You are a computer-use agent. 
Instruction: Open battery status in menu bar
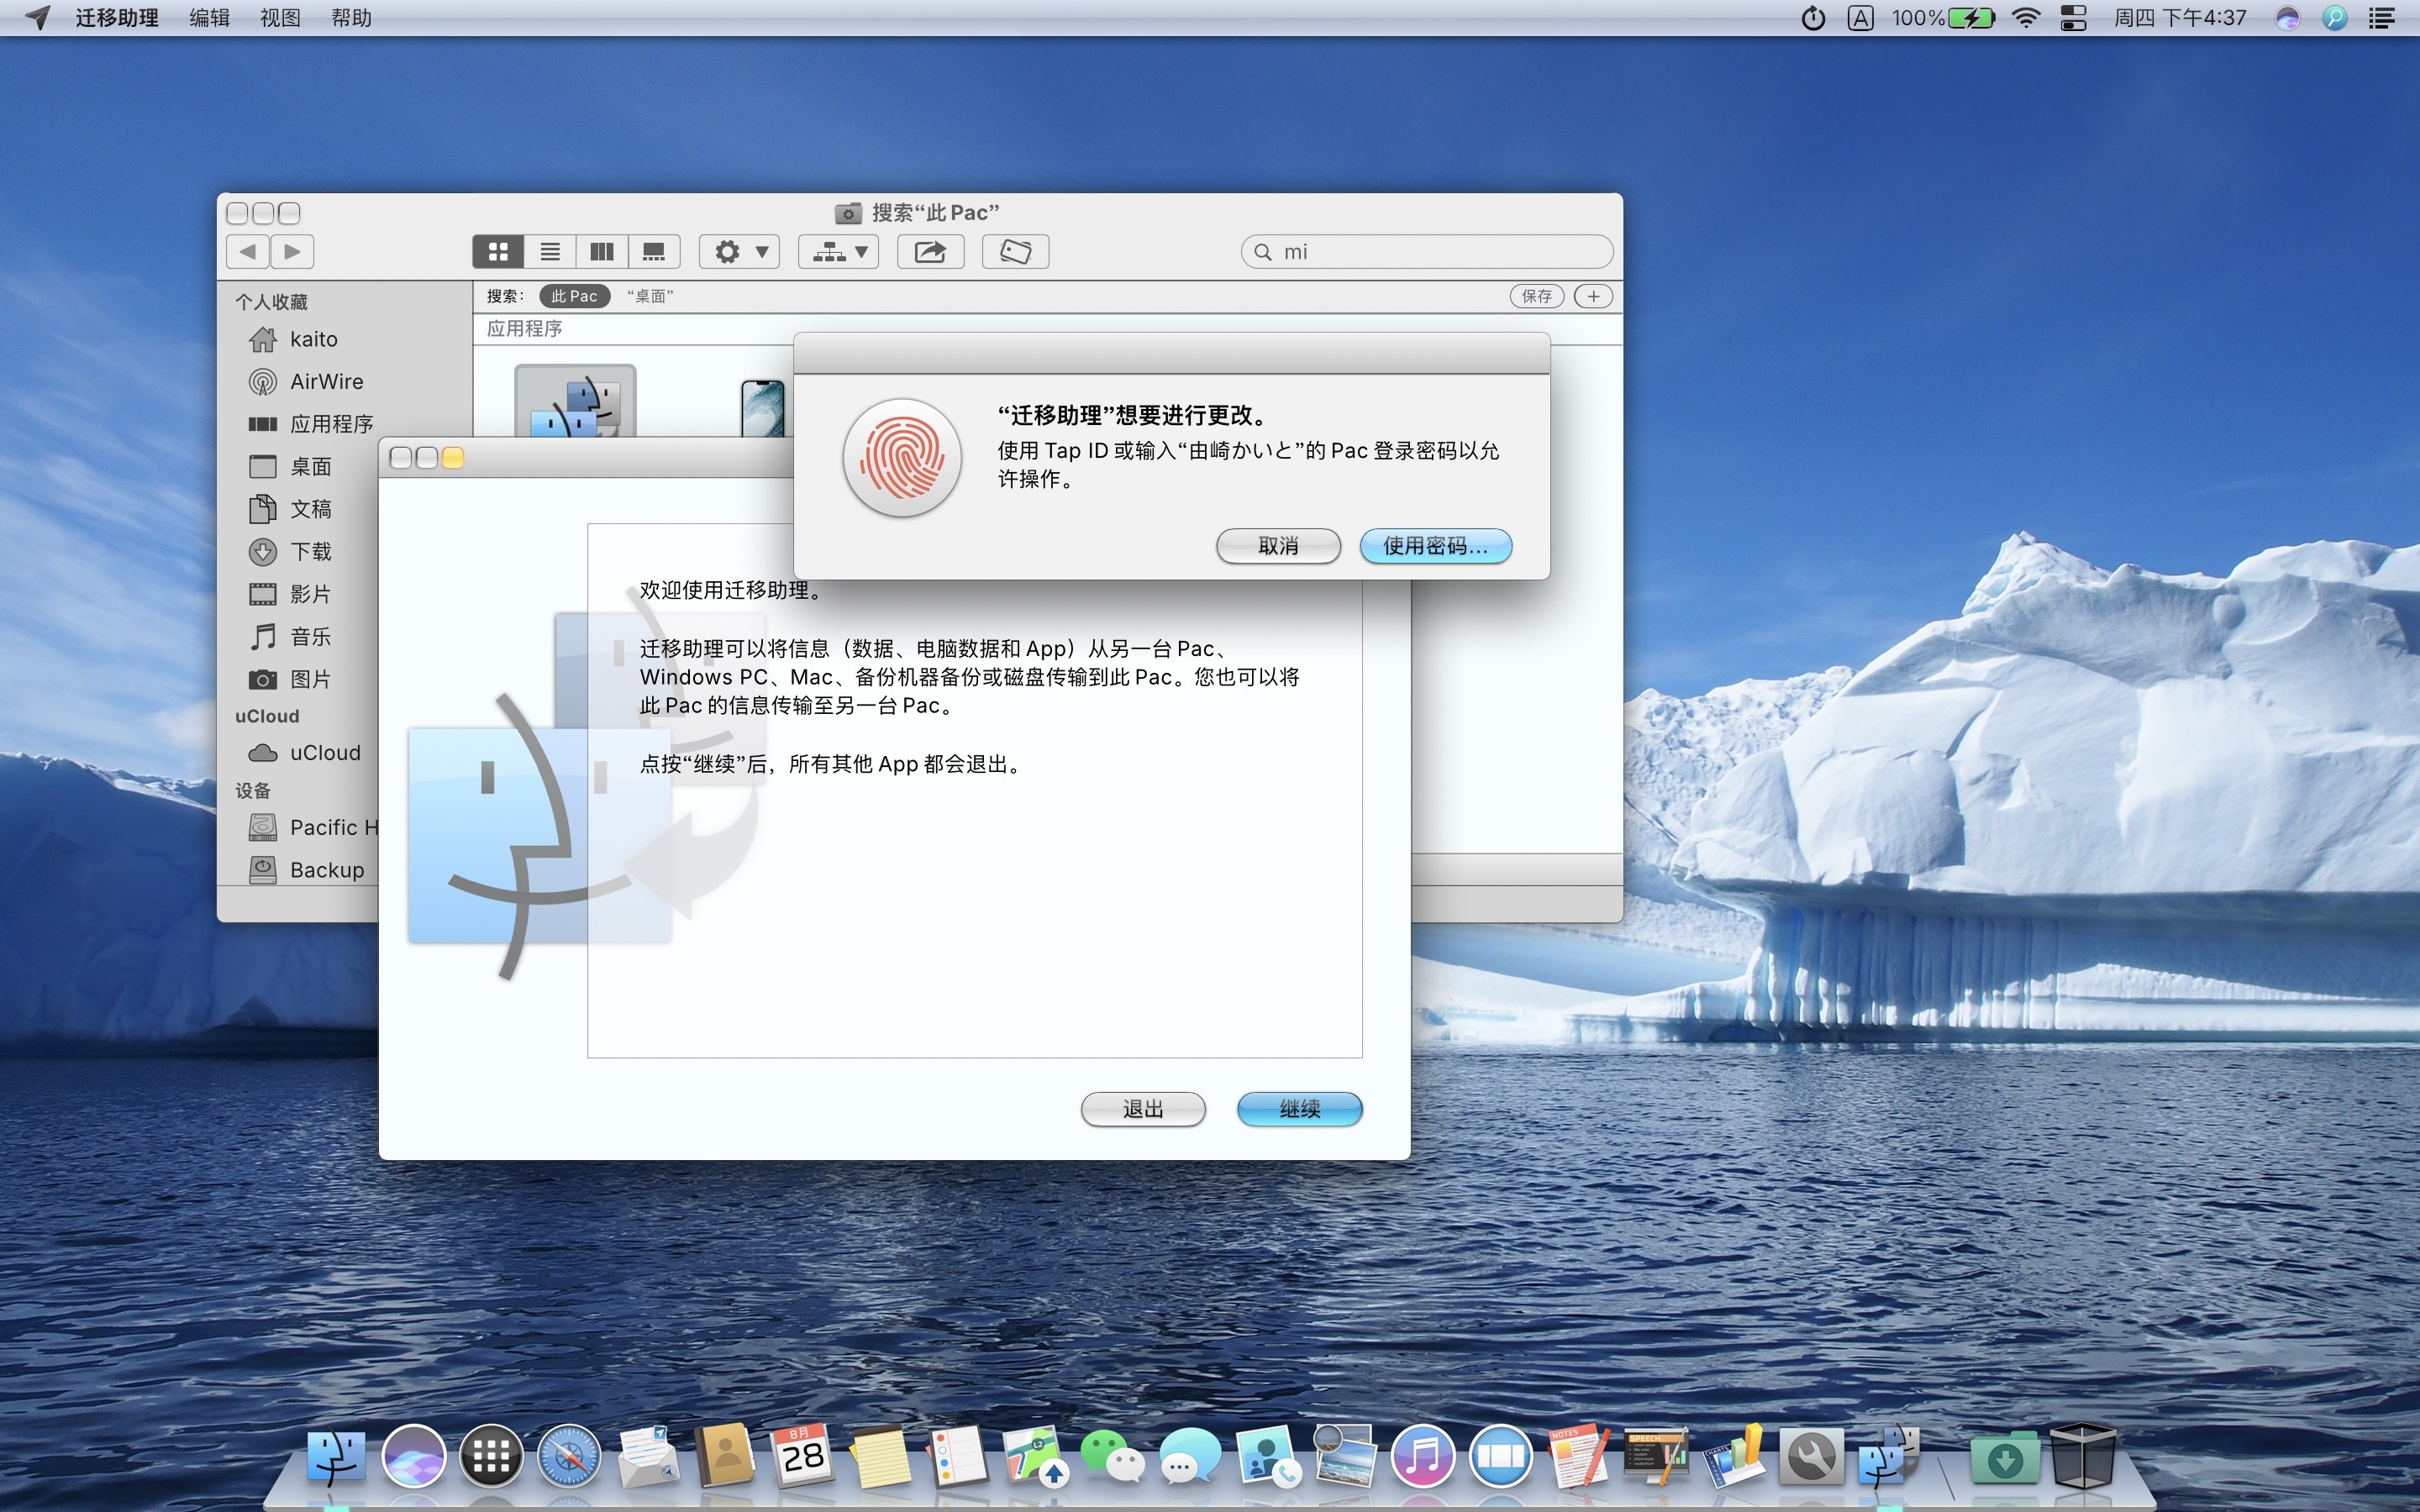(x=1944, y=18)
